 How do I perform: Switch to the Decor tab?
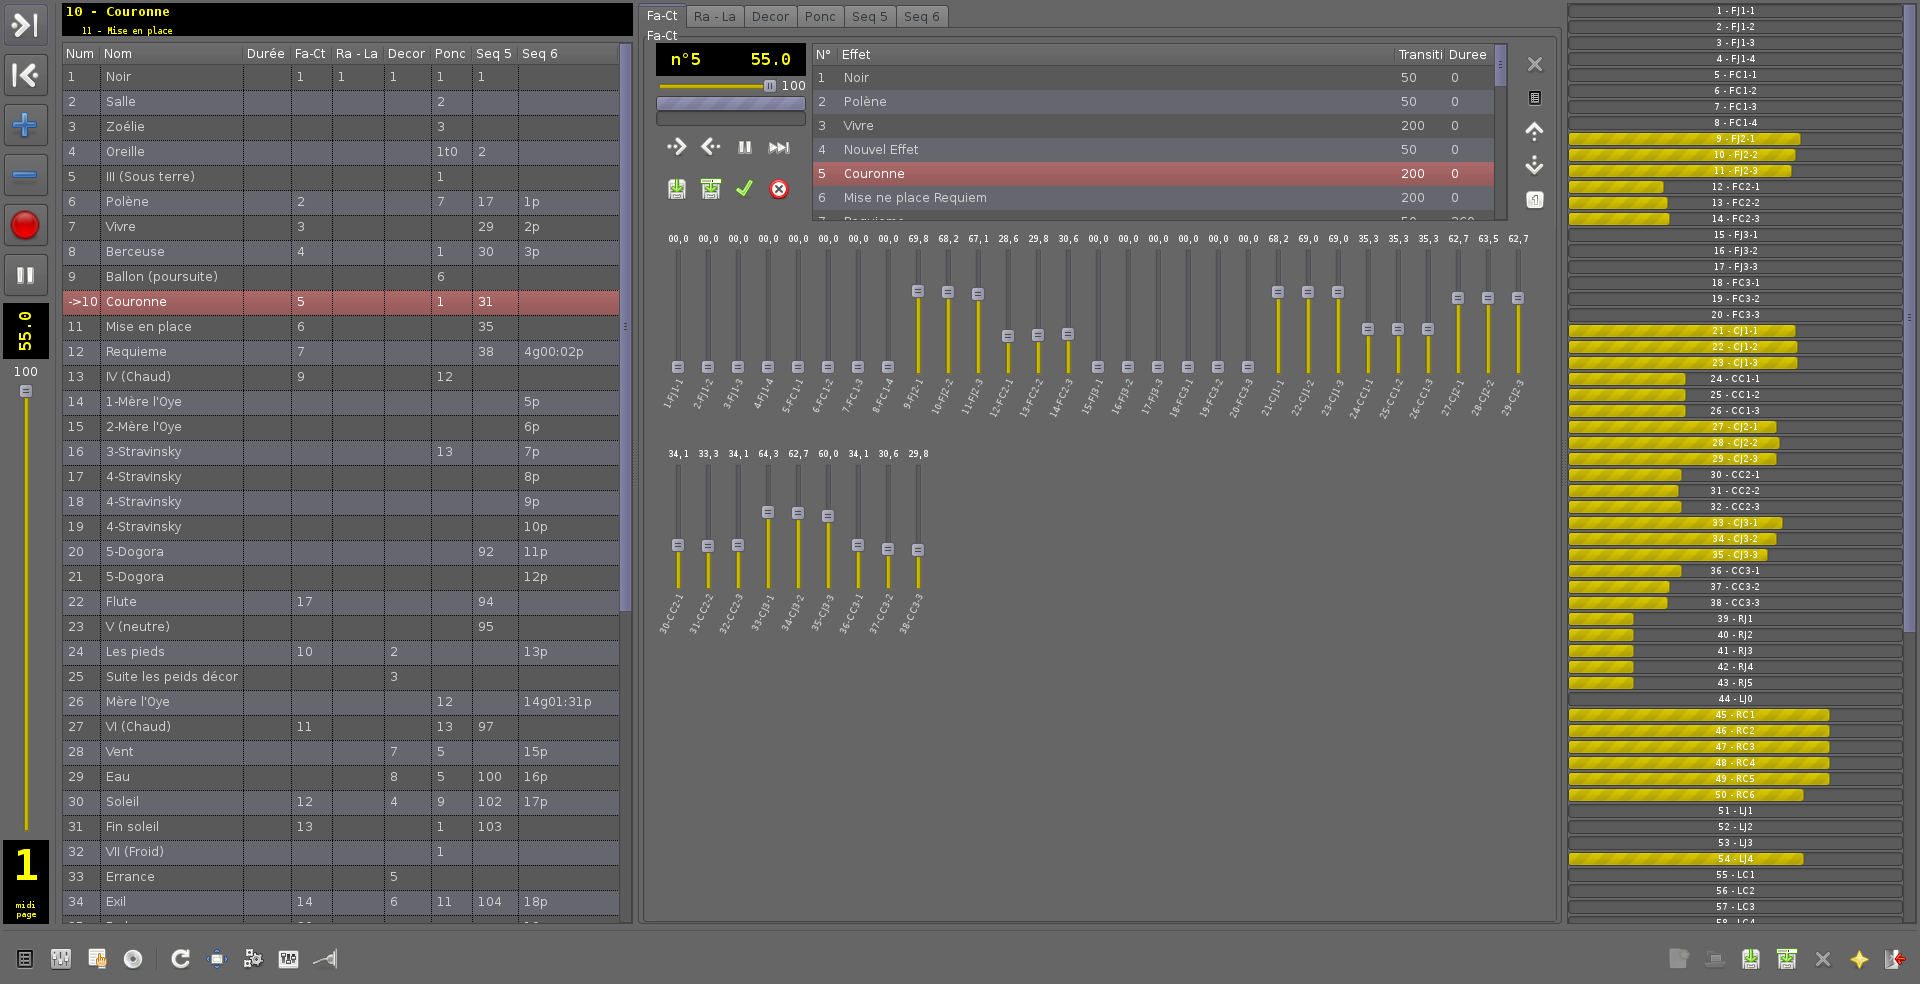pos(770,16)
